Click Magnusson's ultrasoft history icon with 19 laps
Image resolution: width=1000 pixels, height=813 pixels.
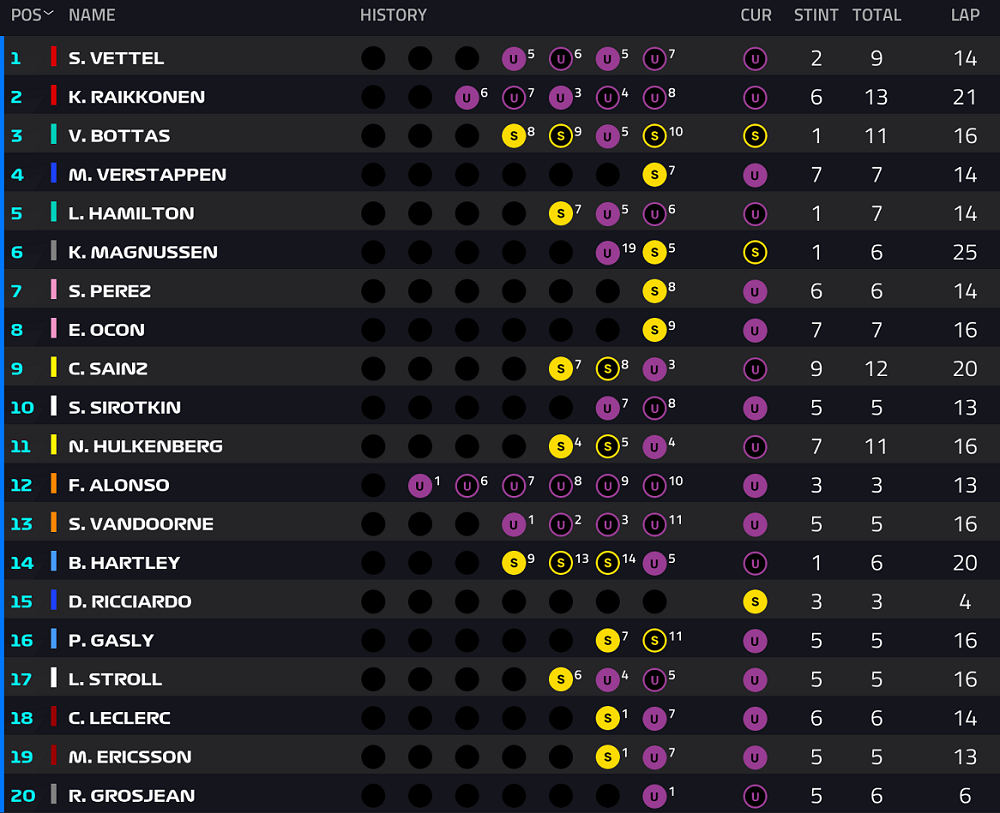[x=607, y=253]
